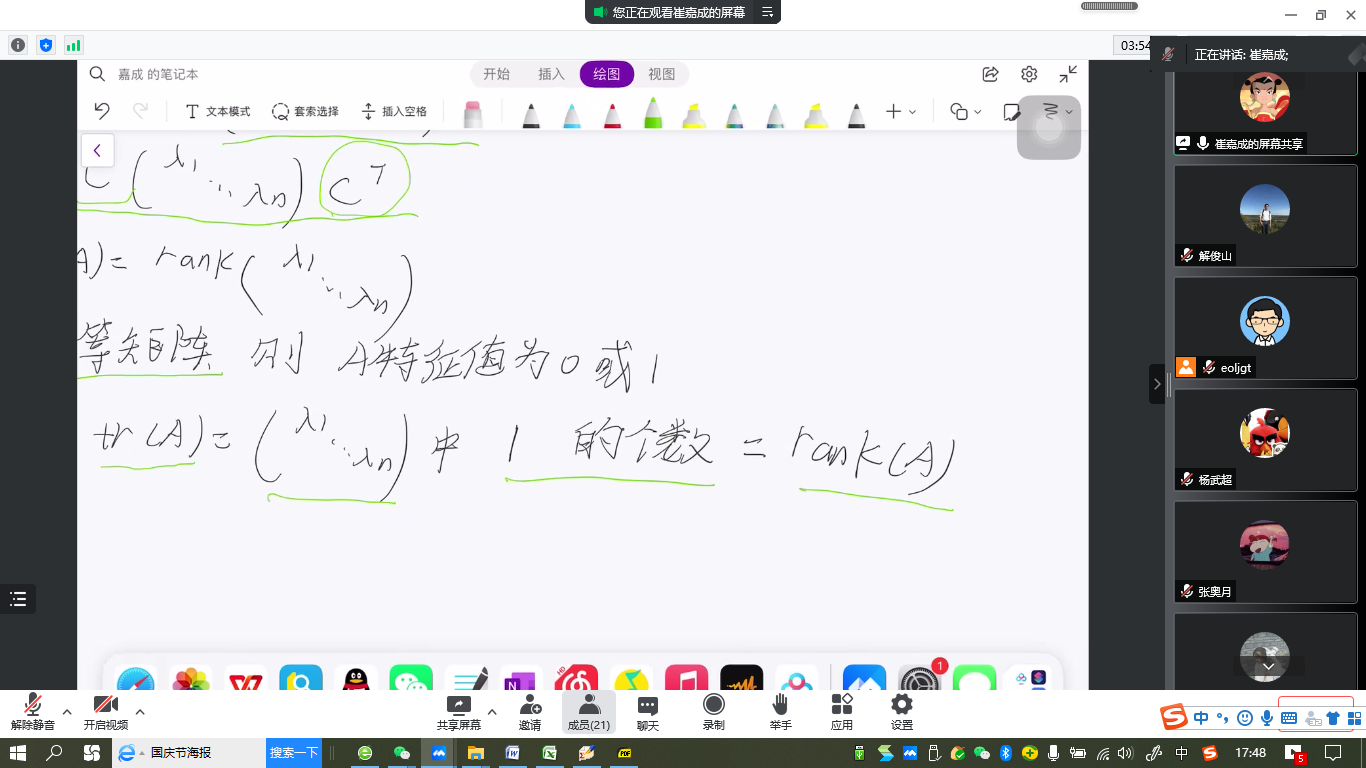1366x768 pixels.
Task: Switch to the 视图 (View) tab
Action: [661, 74]
